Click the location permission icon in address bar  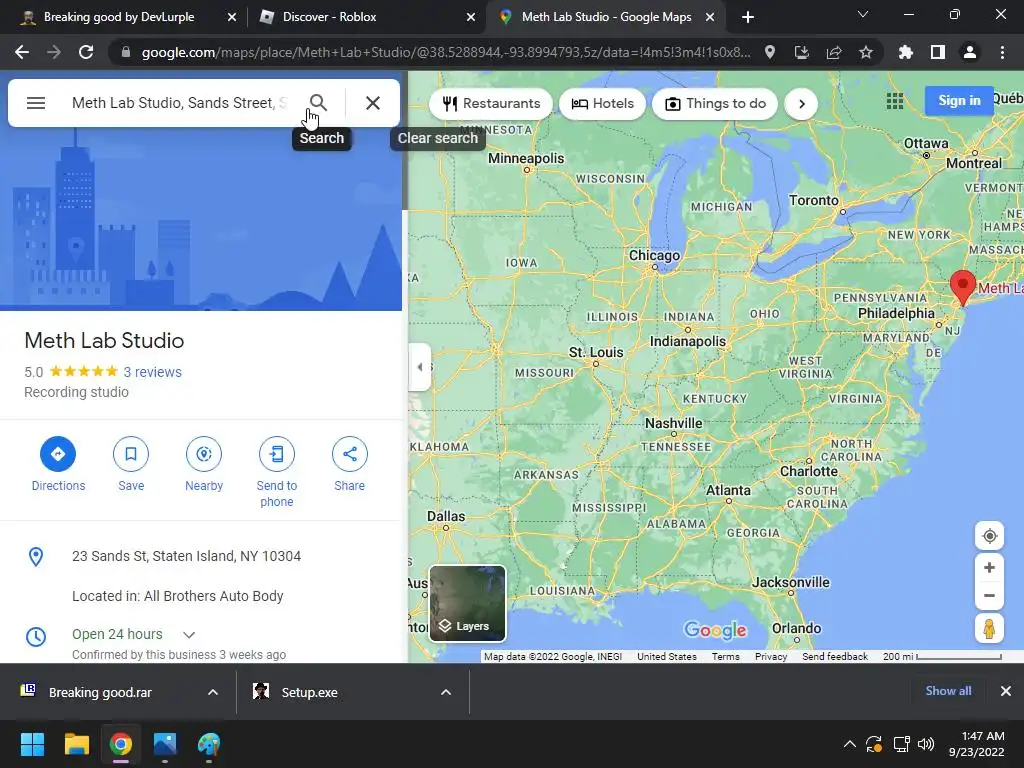[770, 52]
